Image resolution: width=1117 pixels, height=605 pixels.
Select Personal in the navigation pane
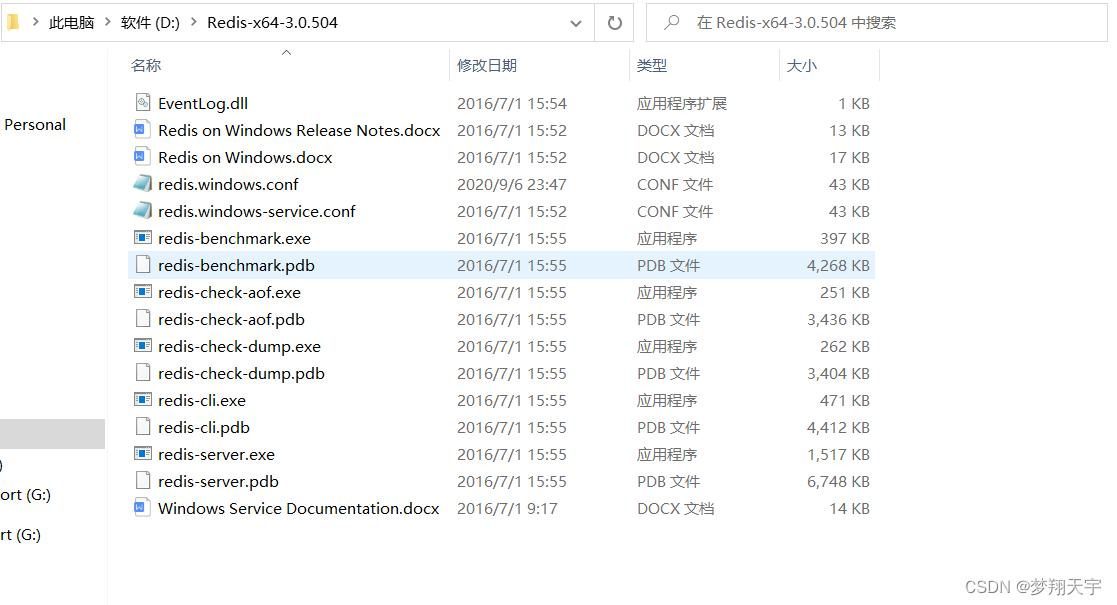(35, 125)
